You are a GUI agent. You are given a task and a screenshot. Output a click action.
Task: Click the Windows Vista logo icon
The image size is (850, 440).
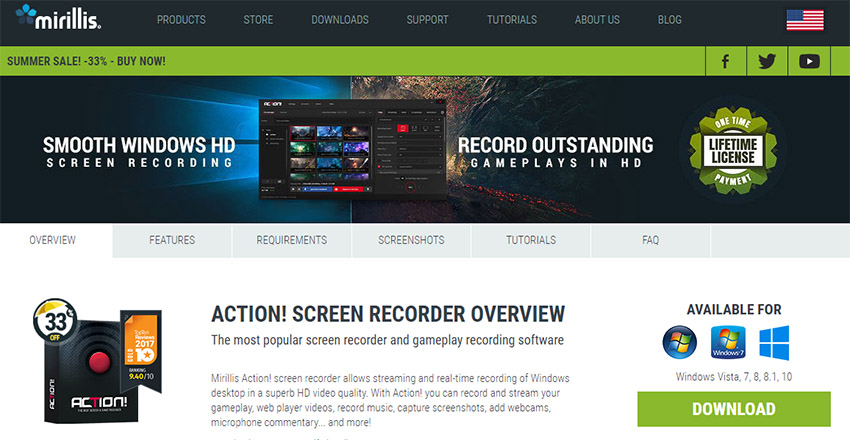[x=680, y=342]
